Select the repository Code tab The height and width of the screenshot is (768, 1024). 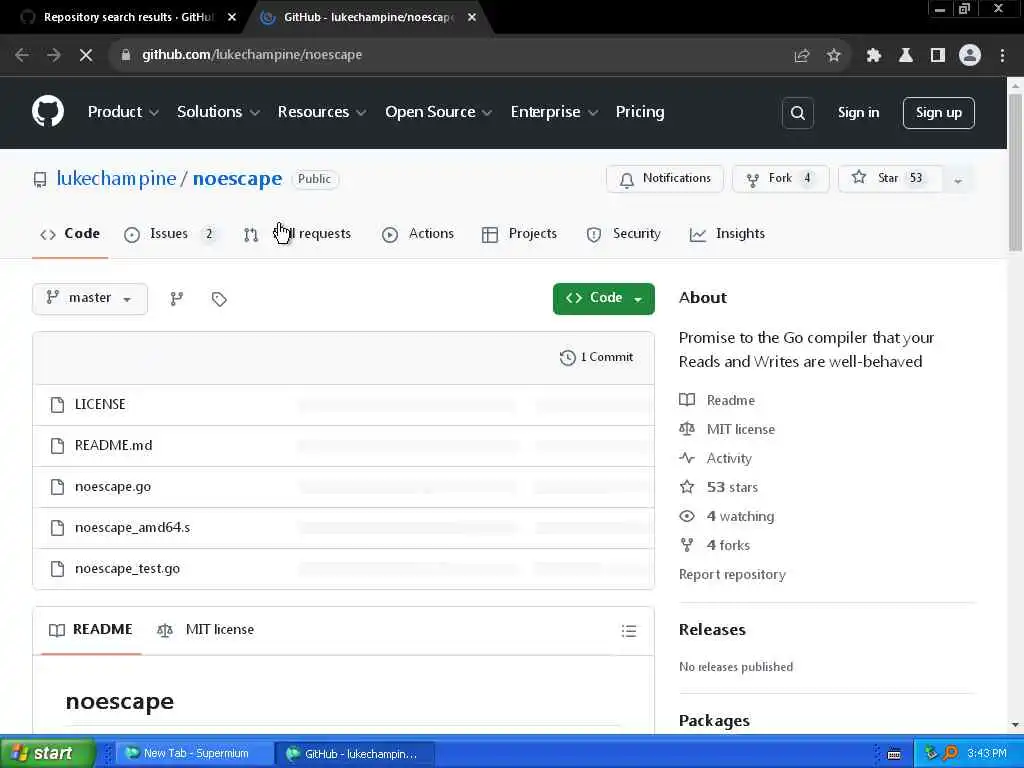pyautogui.click(x=70, y=234)
